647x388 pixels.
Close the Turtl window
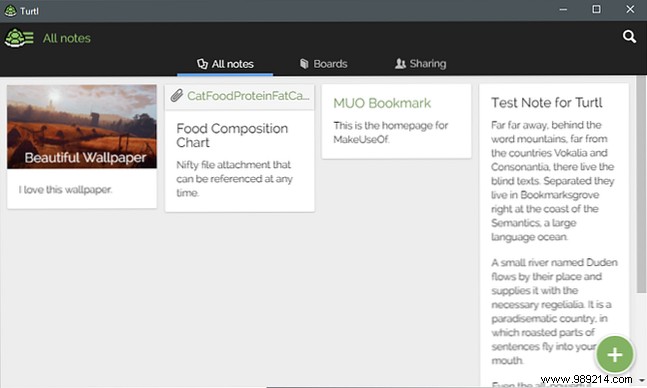(x=630, y=9)
